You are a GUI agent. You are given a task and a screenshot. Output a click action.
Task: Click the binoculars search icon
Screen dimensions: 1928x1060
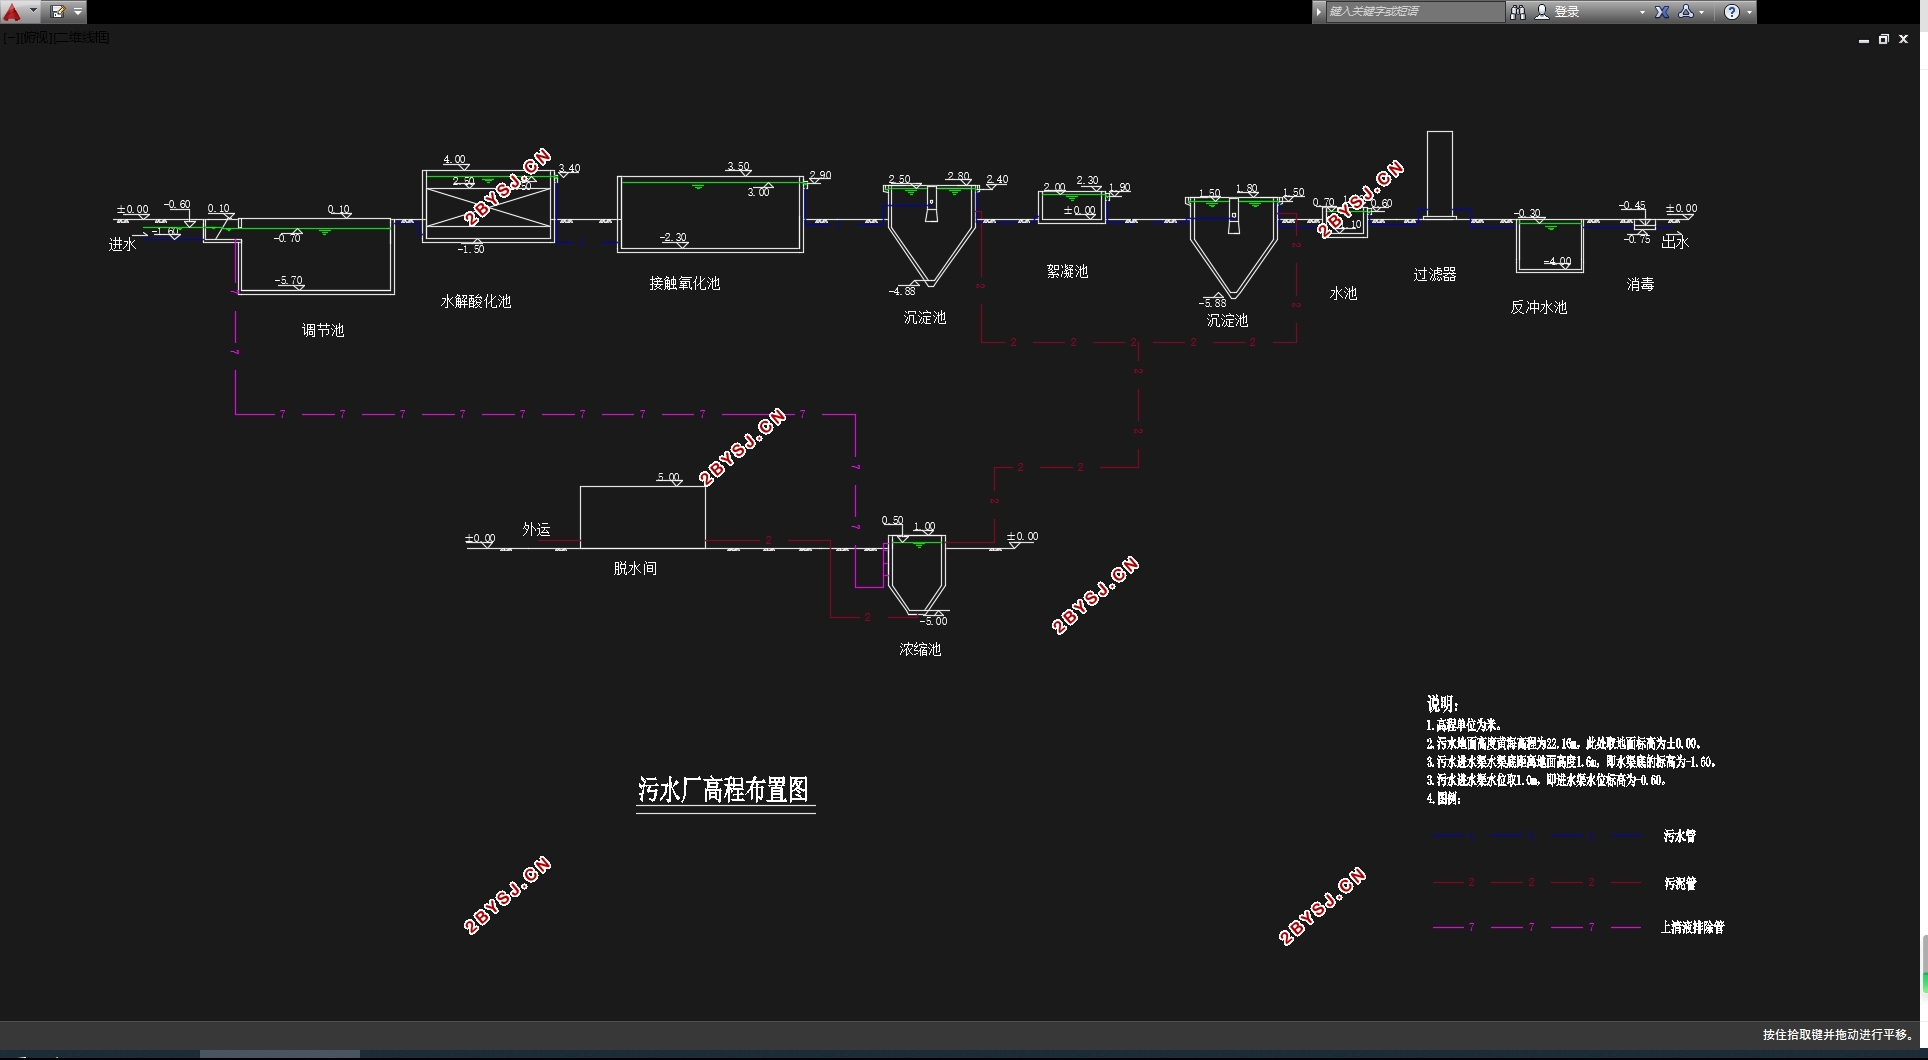[x=1518, y=12]
